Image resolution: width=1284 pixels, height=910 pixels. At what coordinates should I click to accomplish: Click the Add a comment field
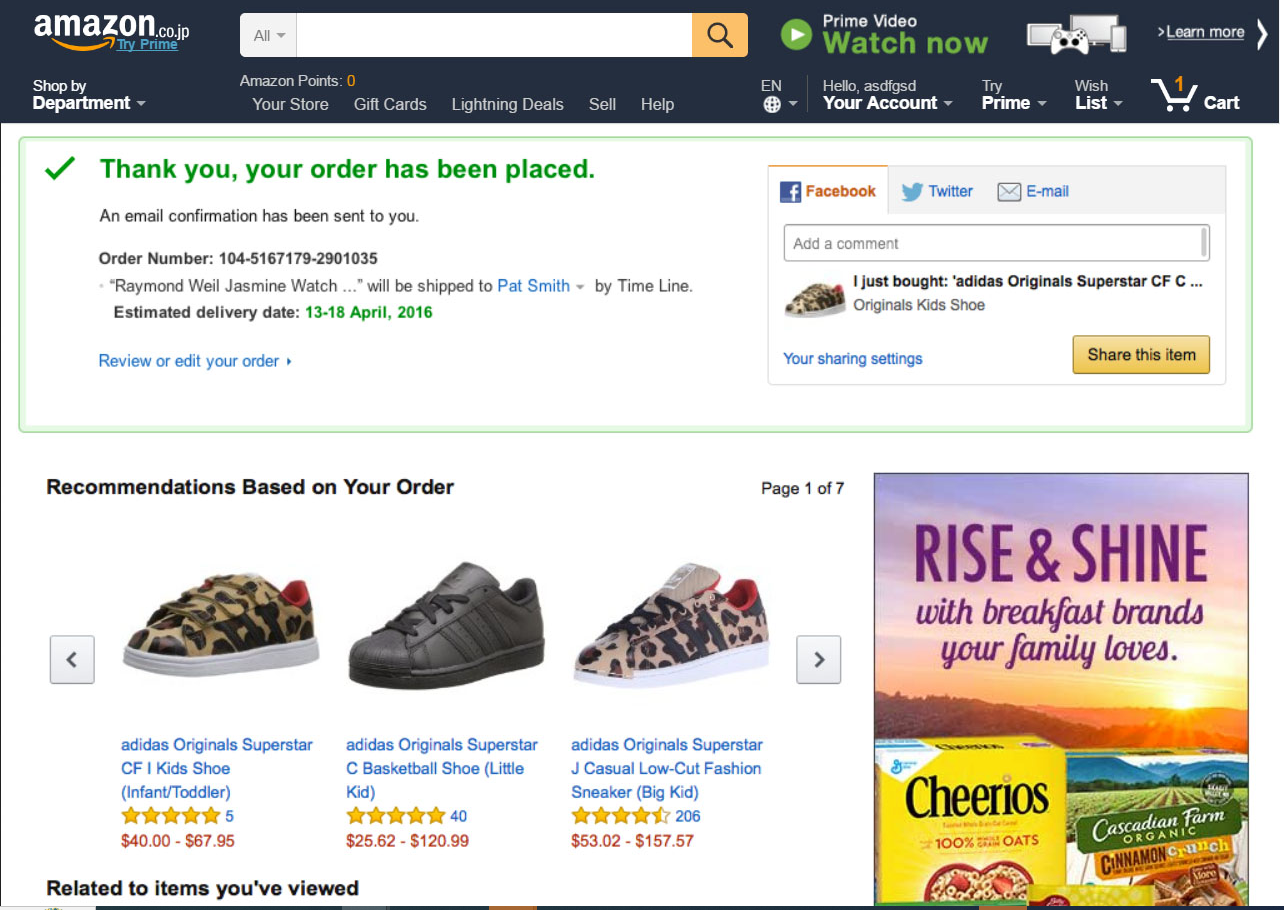click(x=995, y=243)
